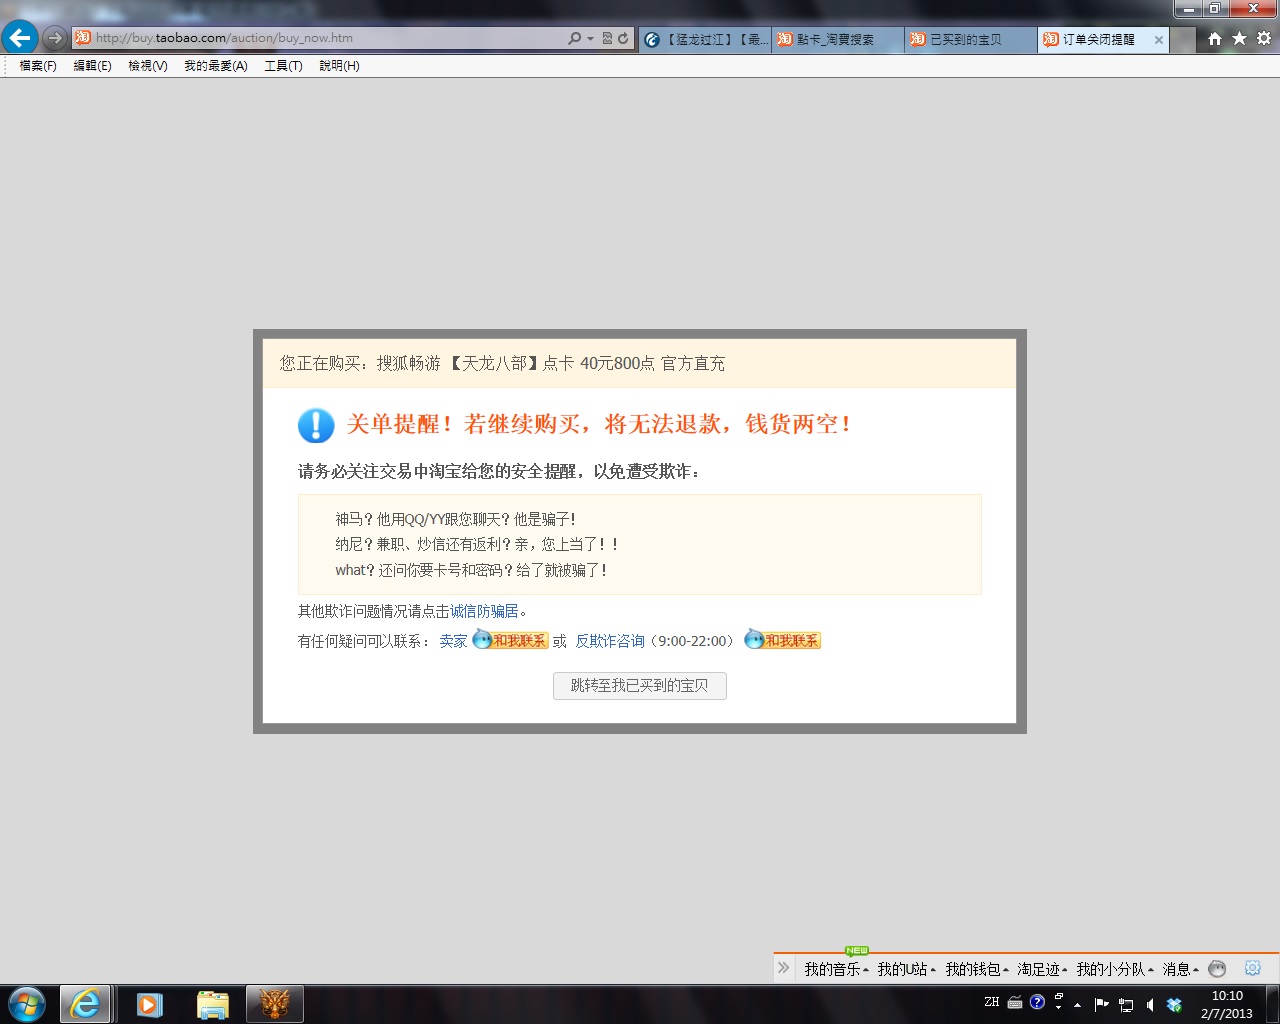This screenshot has width=1280, height=1024.
Task: Open the 說明(H) menu
Action: 339,66
